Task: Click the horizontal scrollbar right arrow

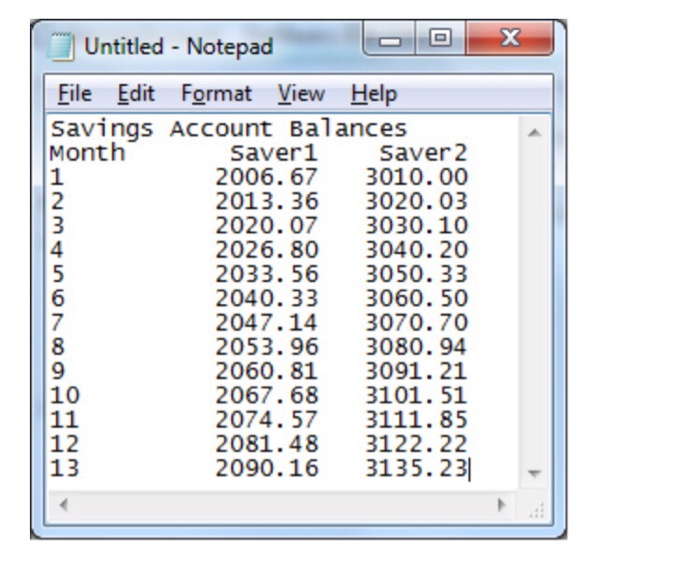Action: click(x=501, y=505)
